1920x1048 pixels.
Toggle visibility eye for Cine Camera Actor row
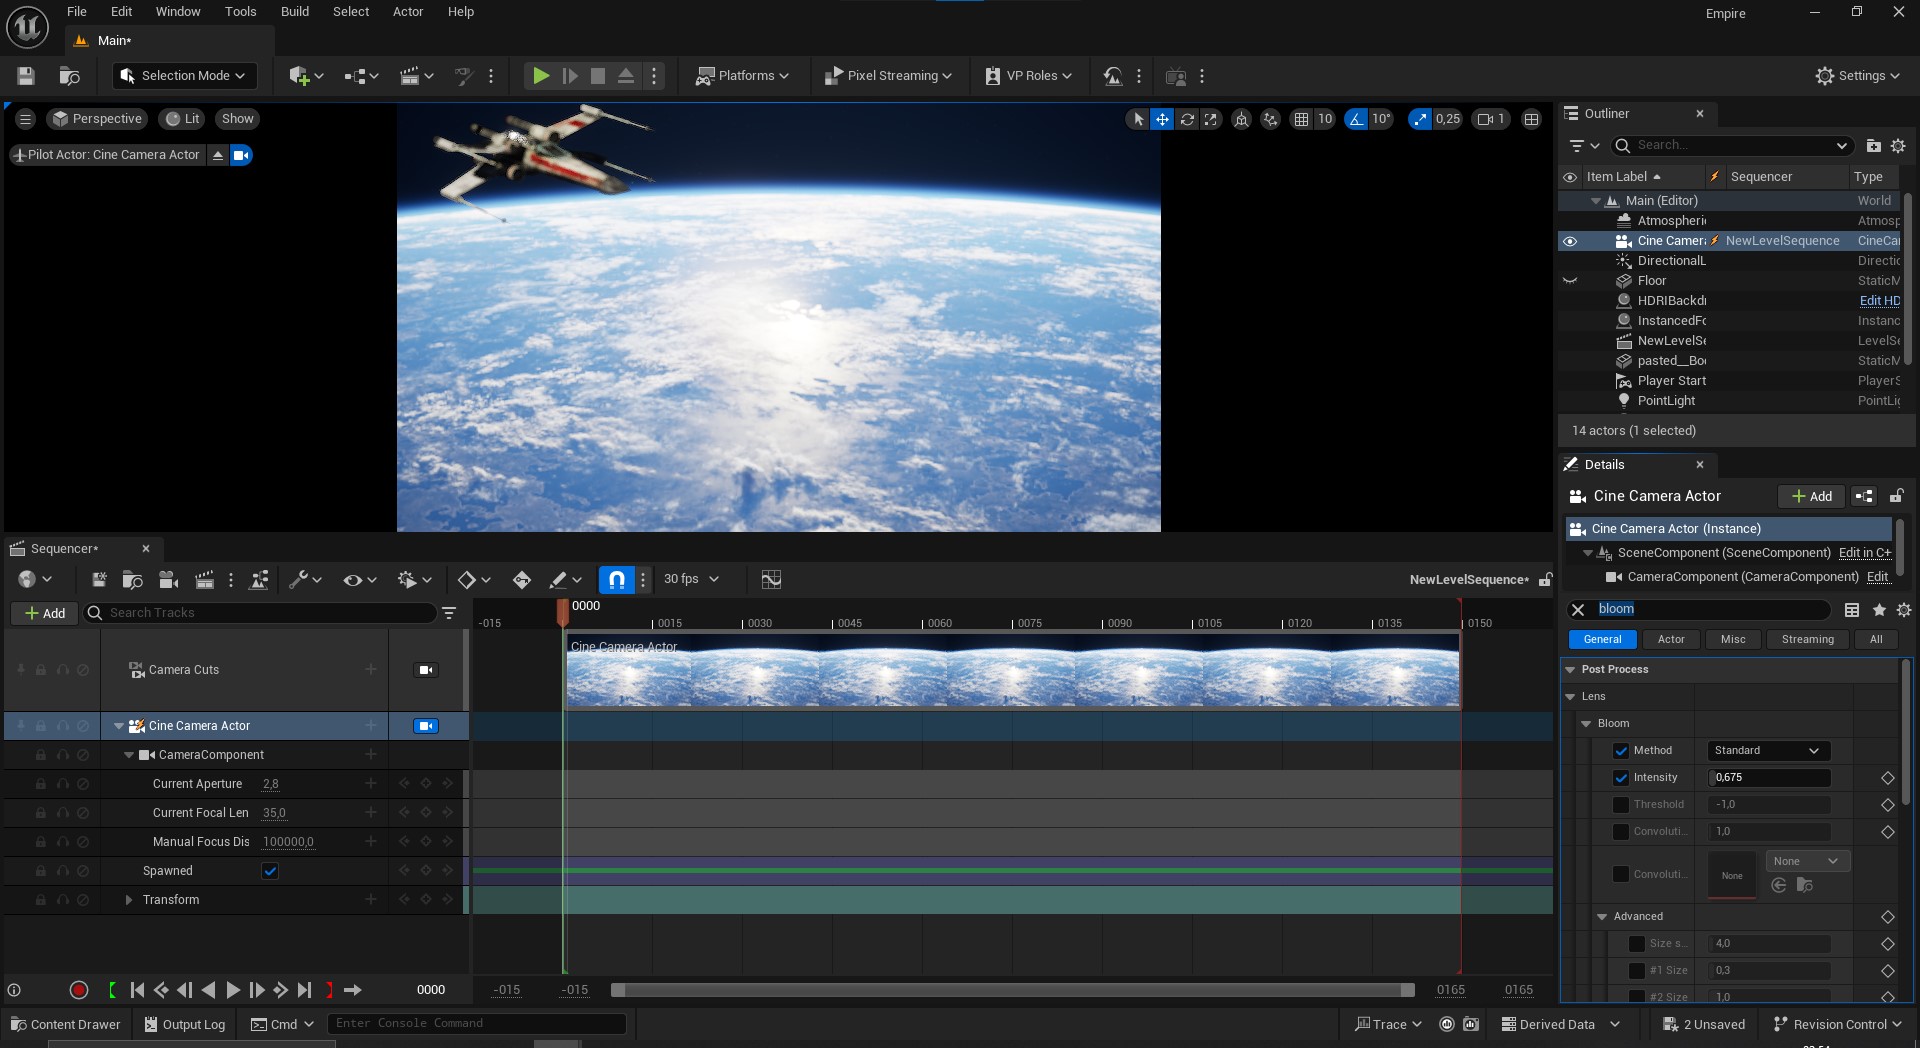[x=1570, y=241]
